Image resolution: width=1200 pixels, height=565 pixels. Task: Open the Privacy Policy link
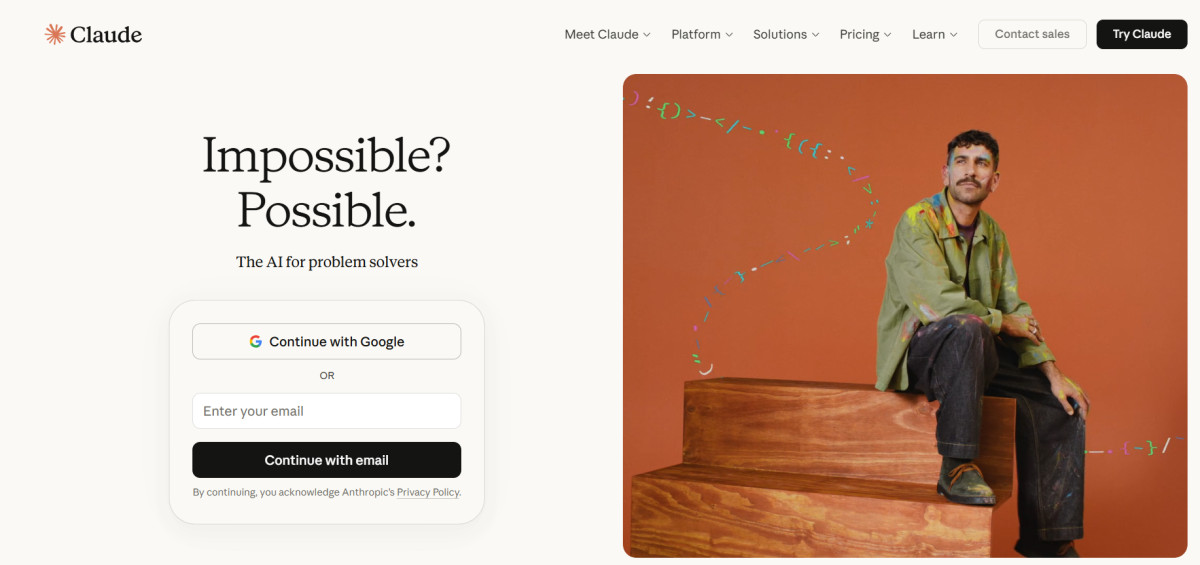point(428,492)
